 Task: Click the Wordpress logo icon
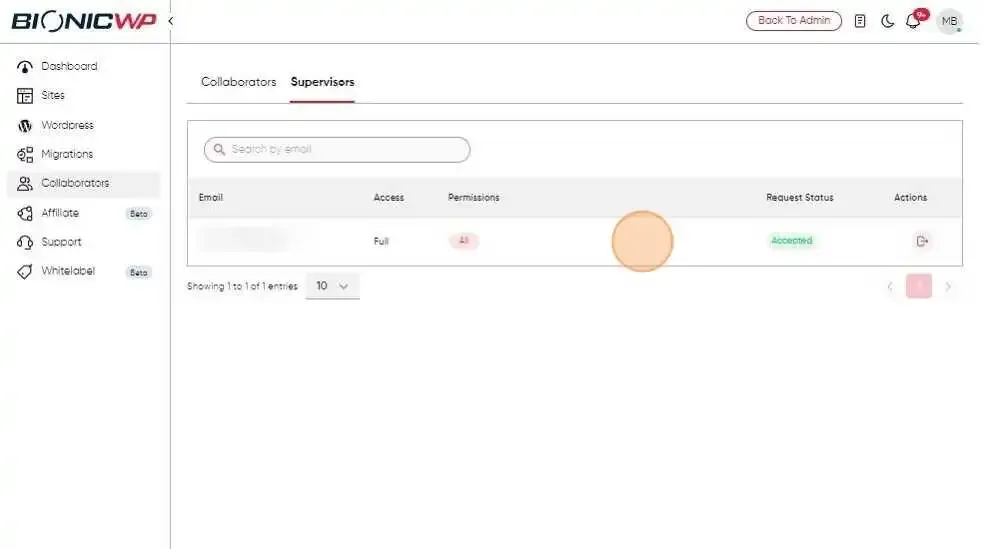tap(24, 125)
